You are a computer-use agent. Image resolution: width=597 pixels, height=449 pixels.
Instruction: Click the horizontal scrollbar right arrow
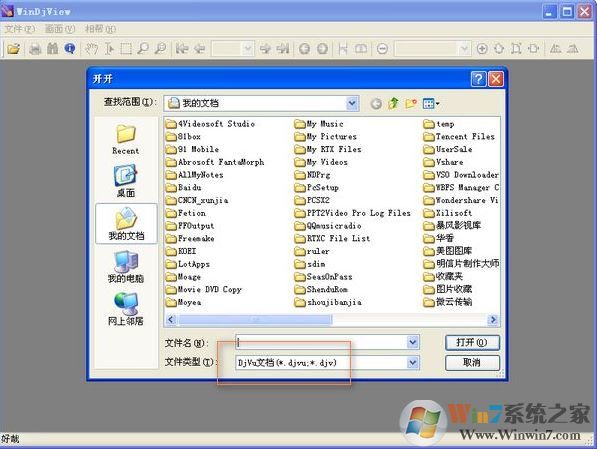click(493, 320)
